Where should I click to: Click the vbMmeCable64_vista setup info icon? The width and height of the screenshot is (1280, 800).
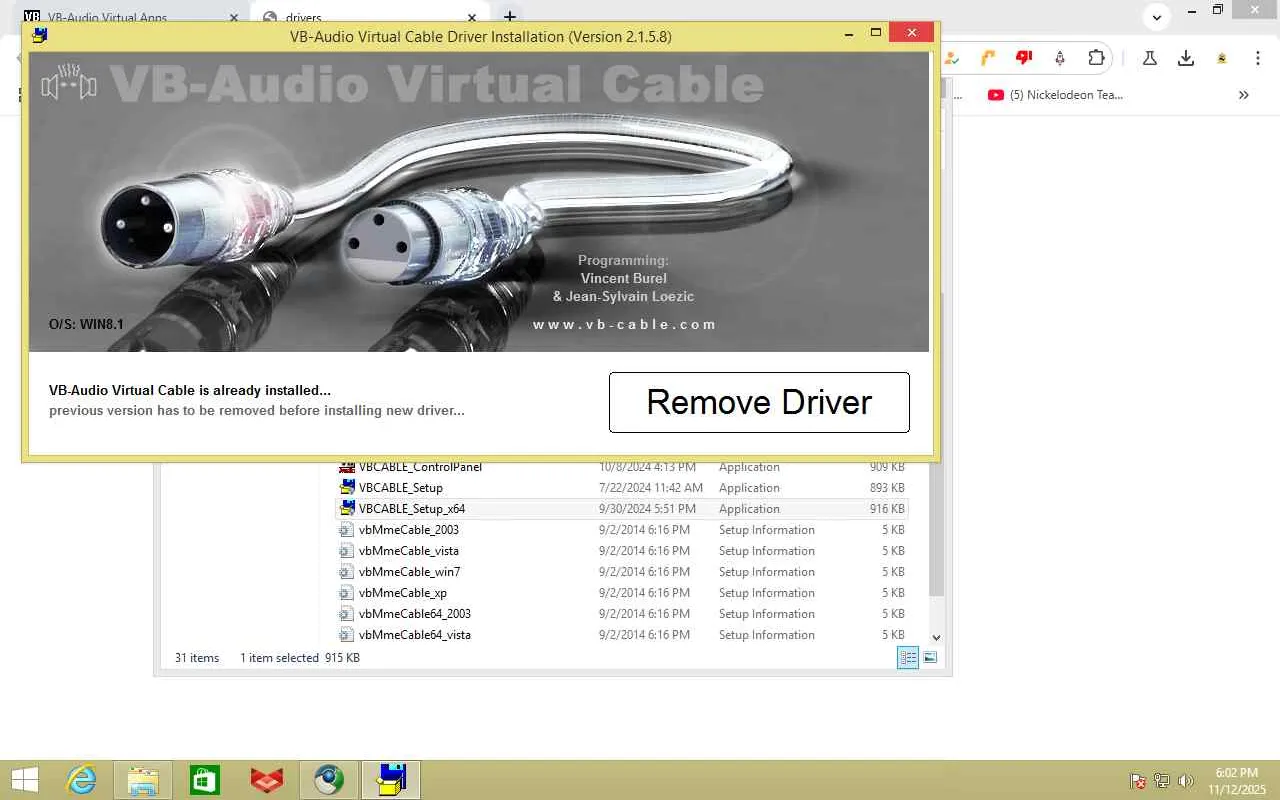pyautogui.click(x=347, y=635)
